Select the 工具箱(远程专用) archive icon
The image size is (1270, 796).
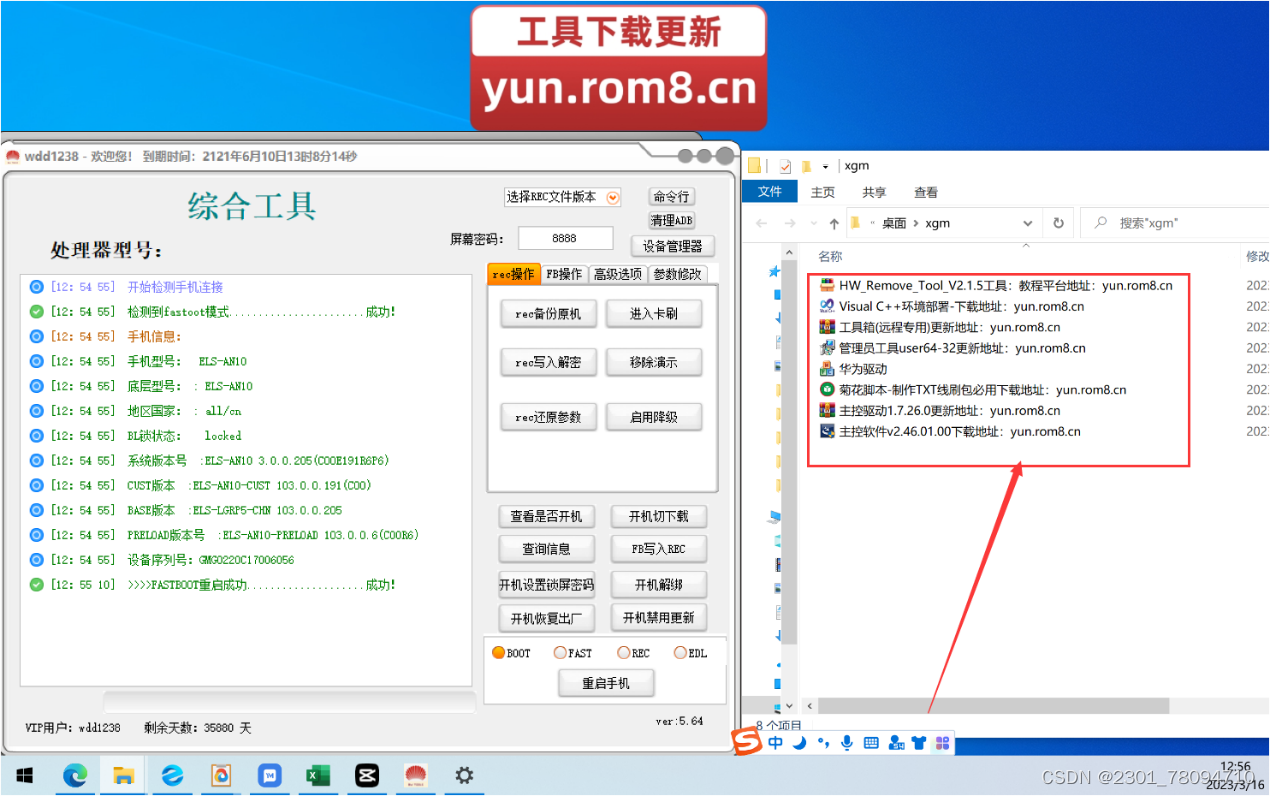(x=827, y=327)
